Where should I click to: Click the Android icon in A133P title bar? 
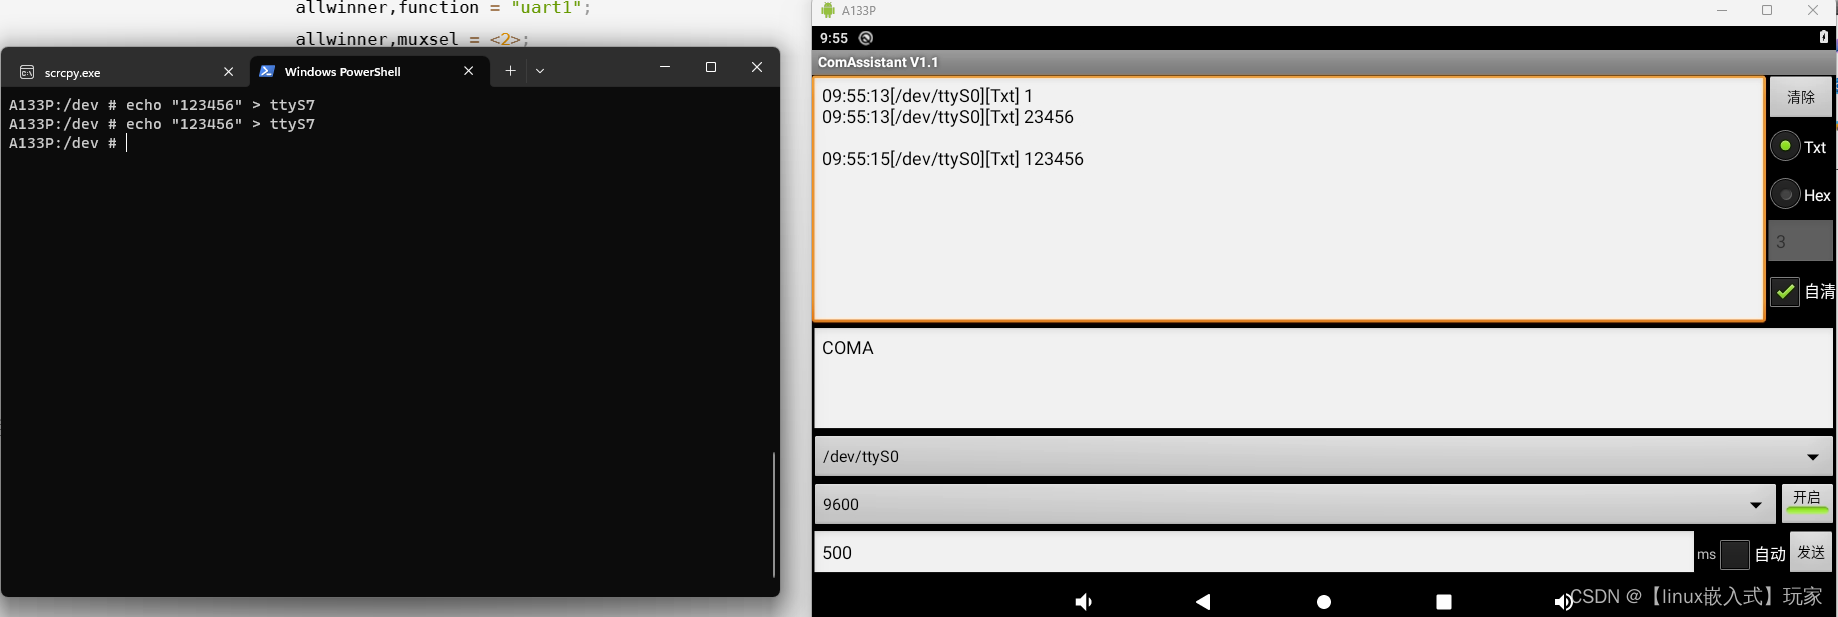[828, 10]
